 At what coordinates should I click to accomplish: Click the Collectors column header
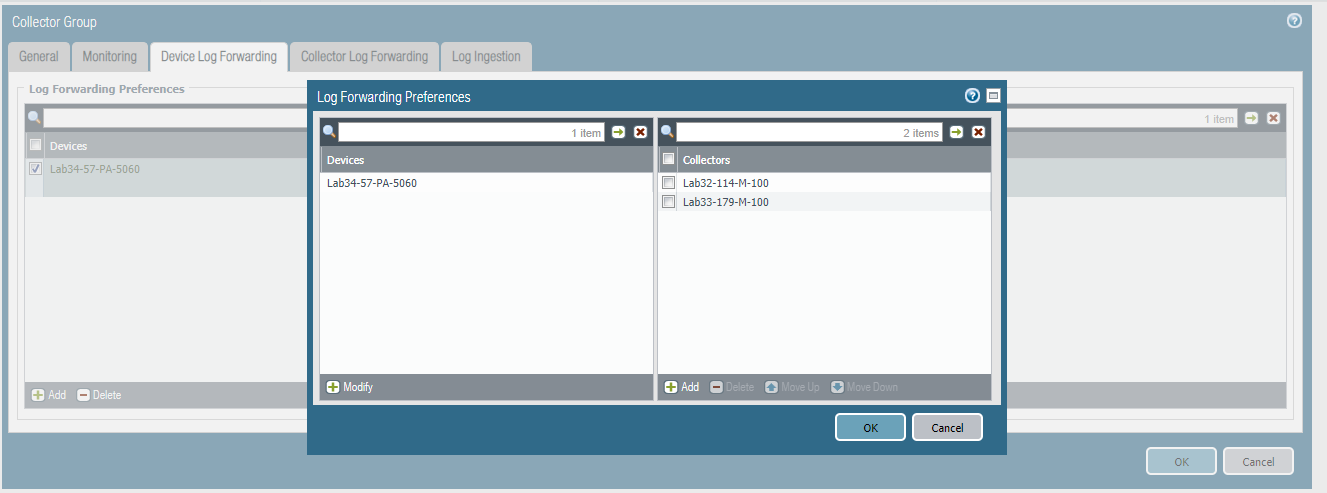pyautogui.click(x=835, y=160)
